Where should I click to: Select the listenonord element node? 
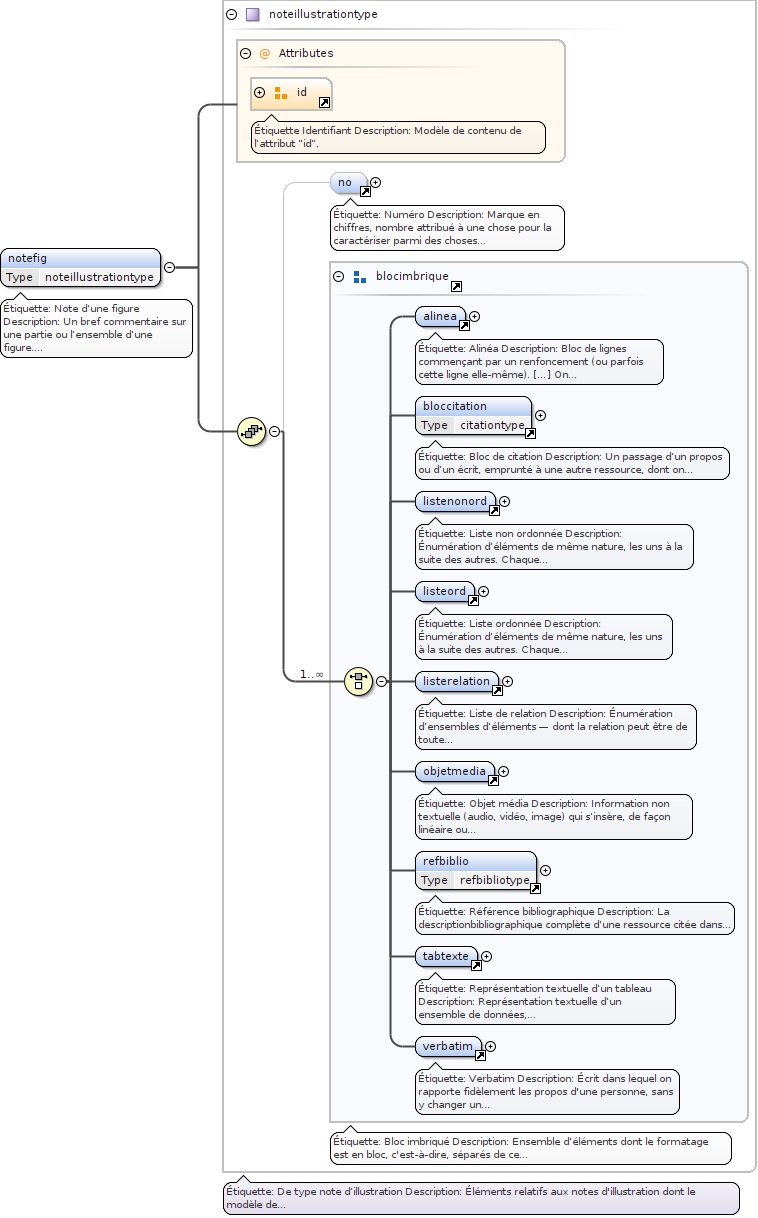(454, 500)
